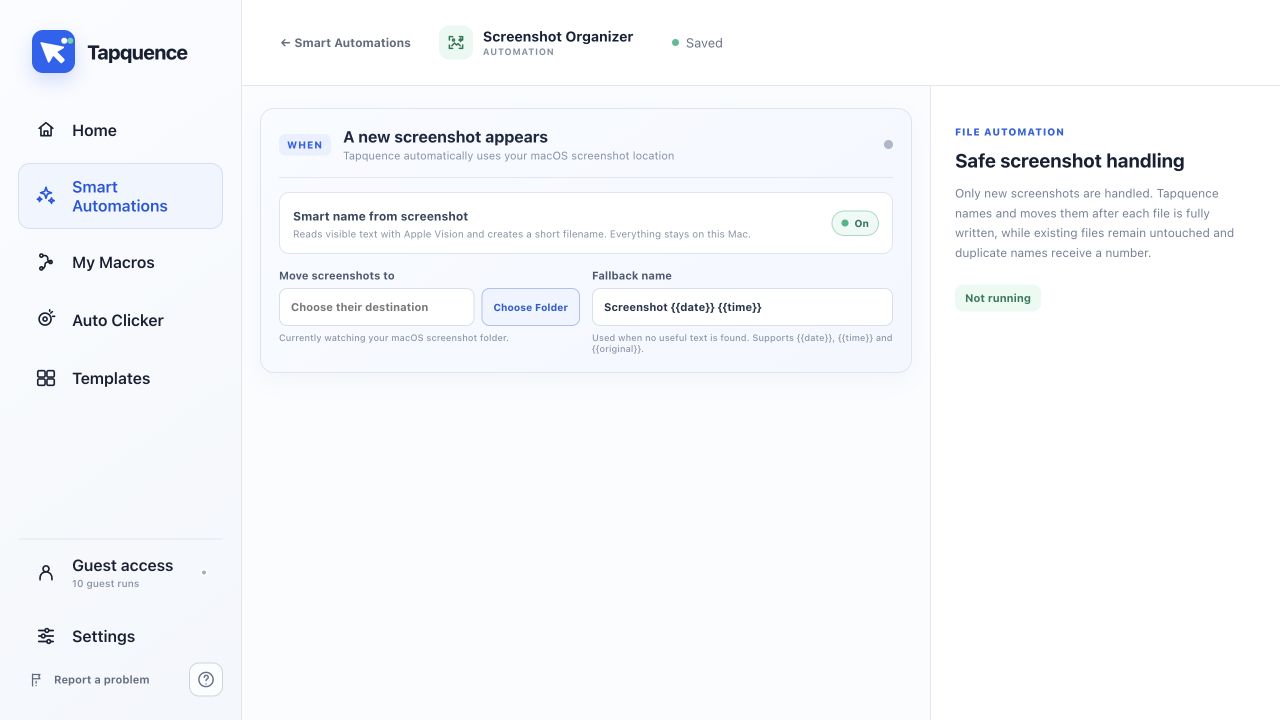Click the small dot beside Guest access

tap(204, 573)
